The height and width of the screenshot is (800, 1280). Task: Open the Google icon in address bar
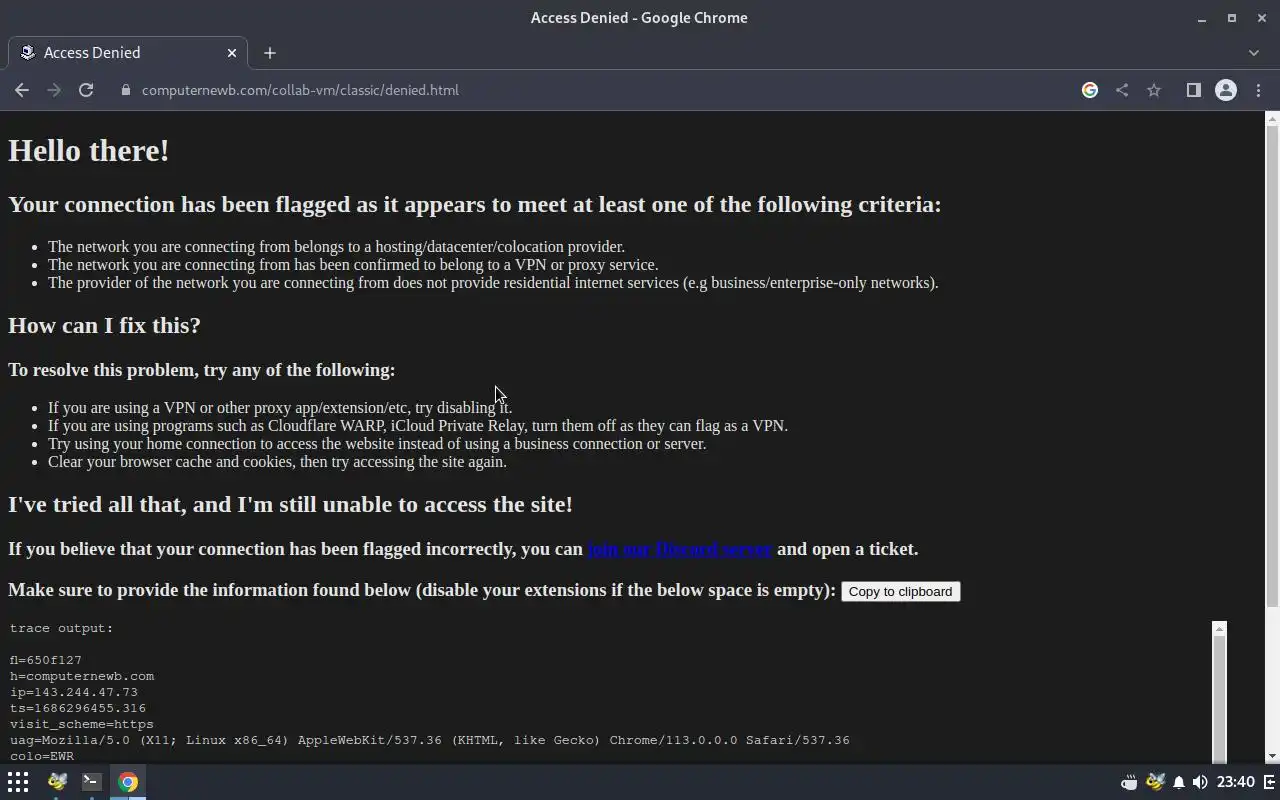[1090, 90]
